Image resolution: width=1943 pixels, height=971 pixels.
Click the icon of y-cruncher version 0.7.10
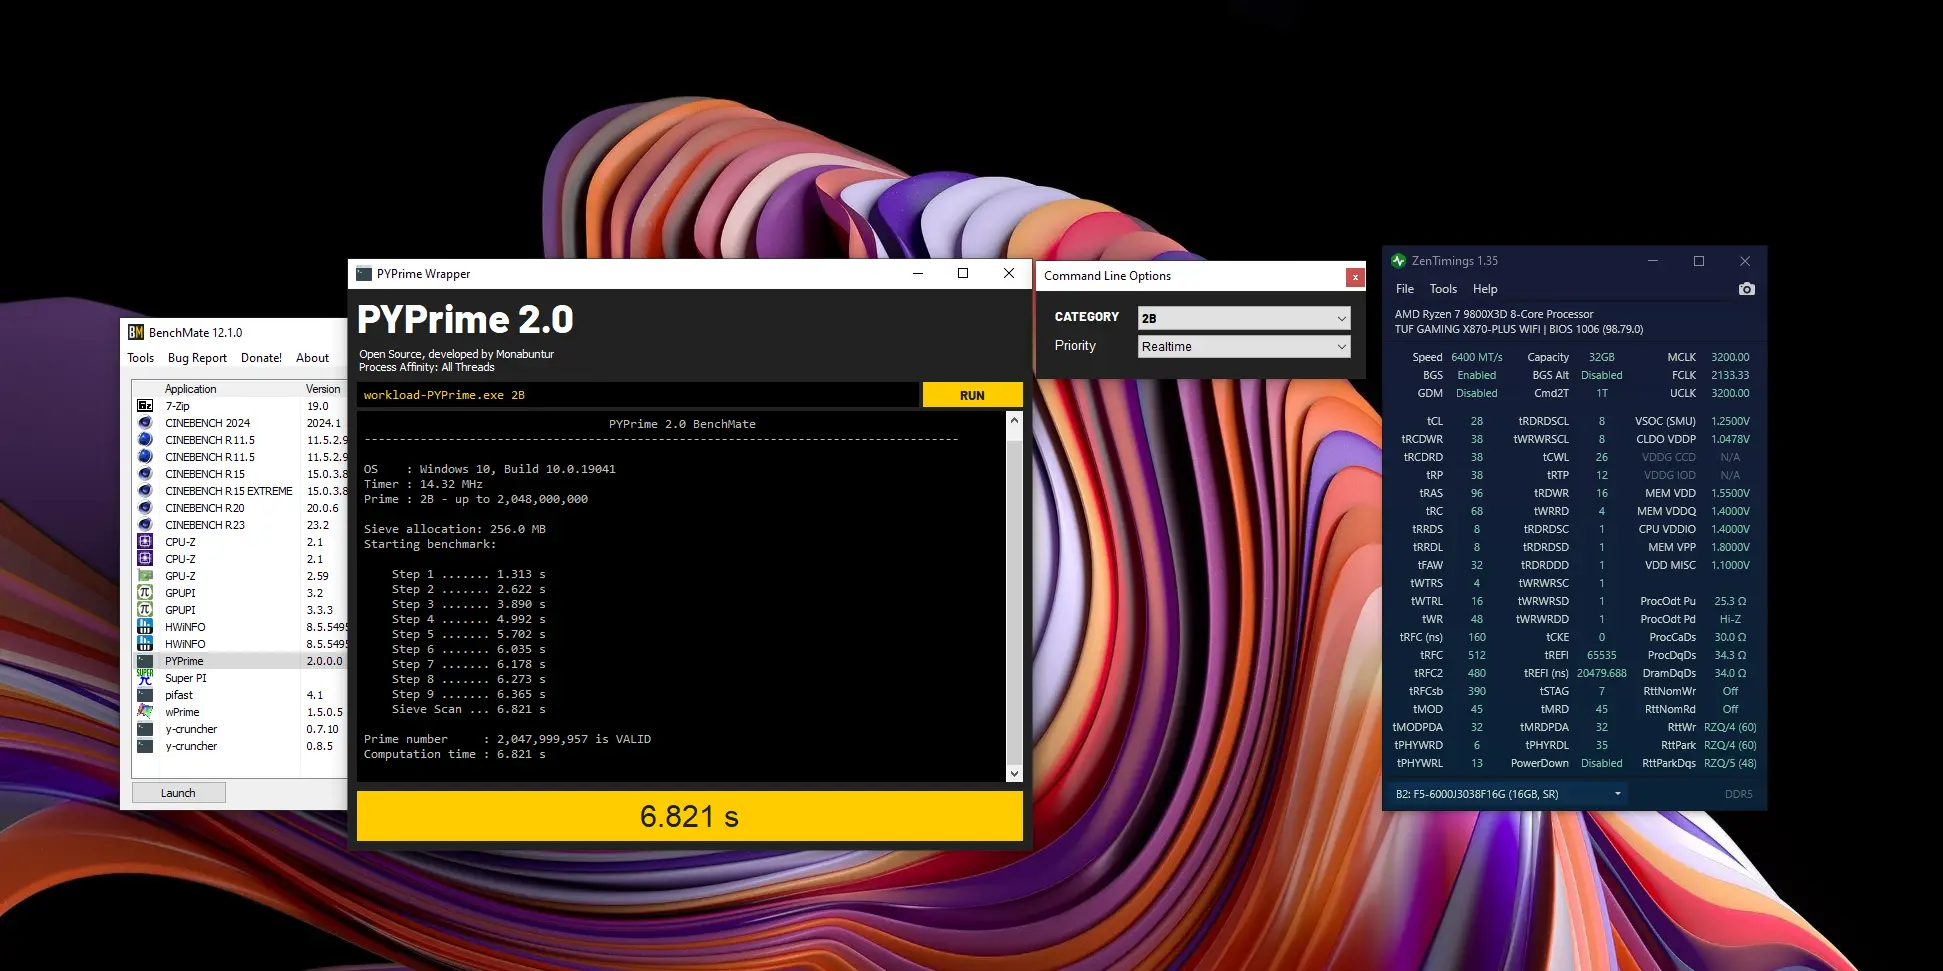[145, 729]
